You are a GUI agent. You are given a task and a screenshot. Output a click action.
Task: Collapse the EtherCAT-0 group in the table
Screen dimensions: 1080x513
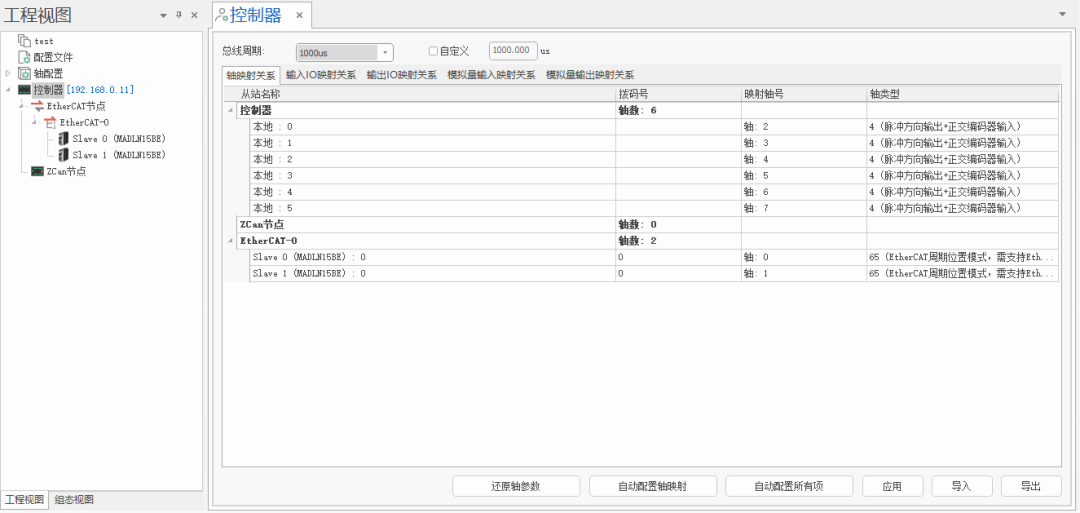[229, 241]
